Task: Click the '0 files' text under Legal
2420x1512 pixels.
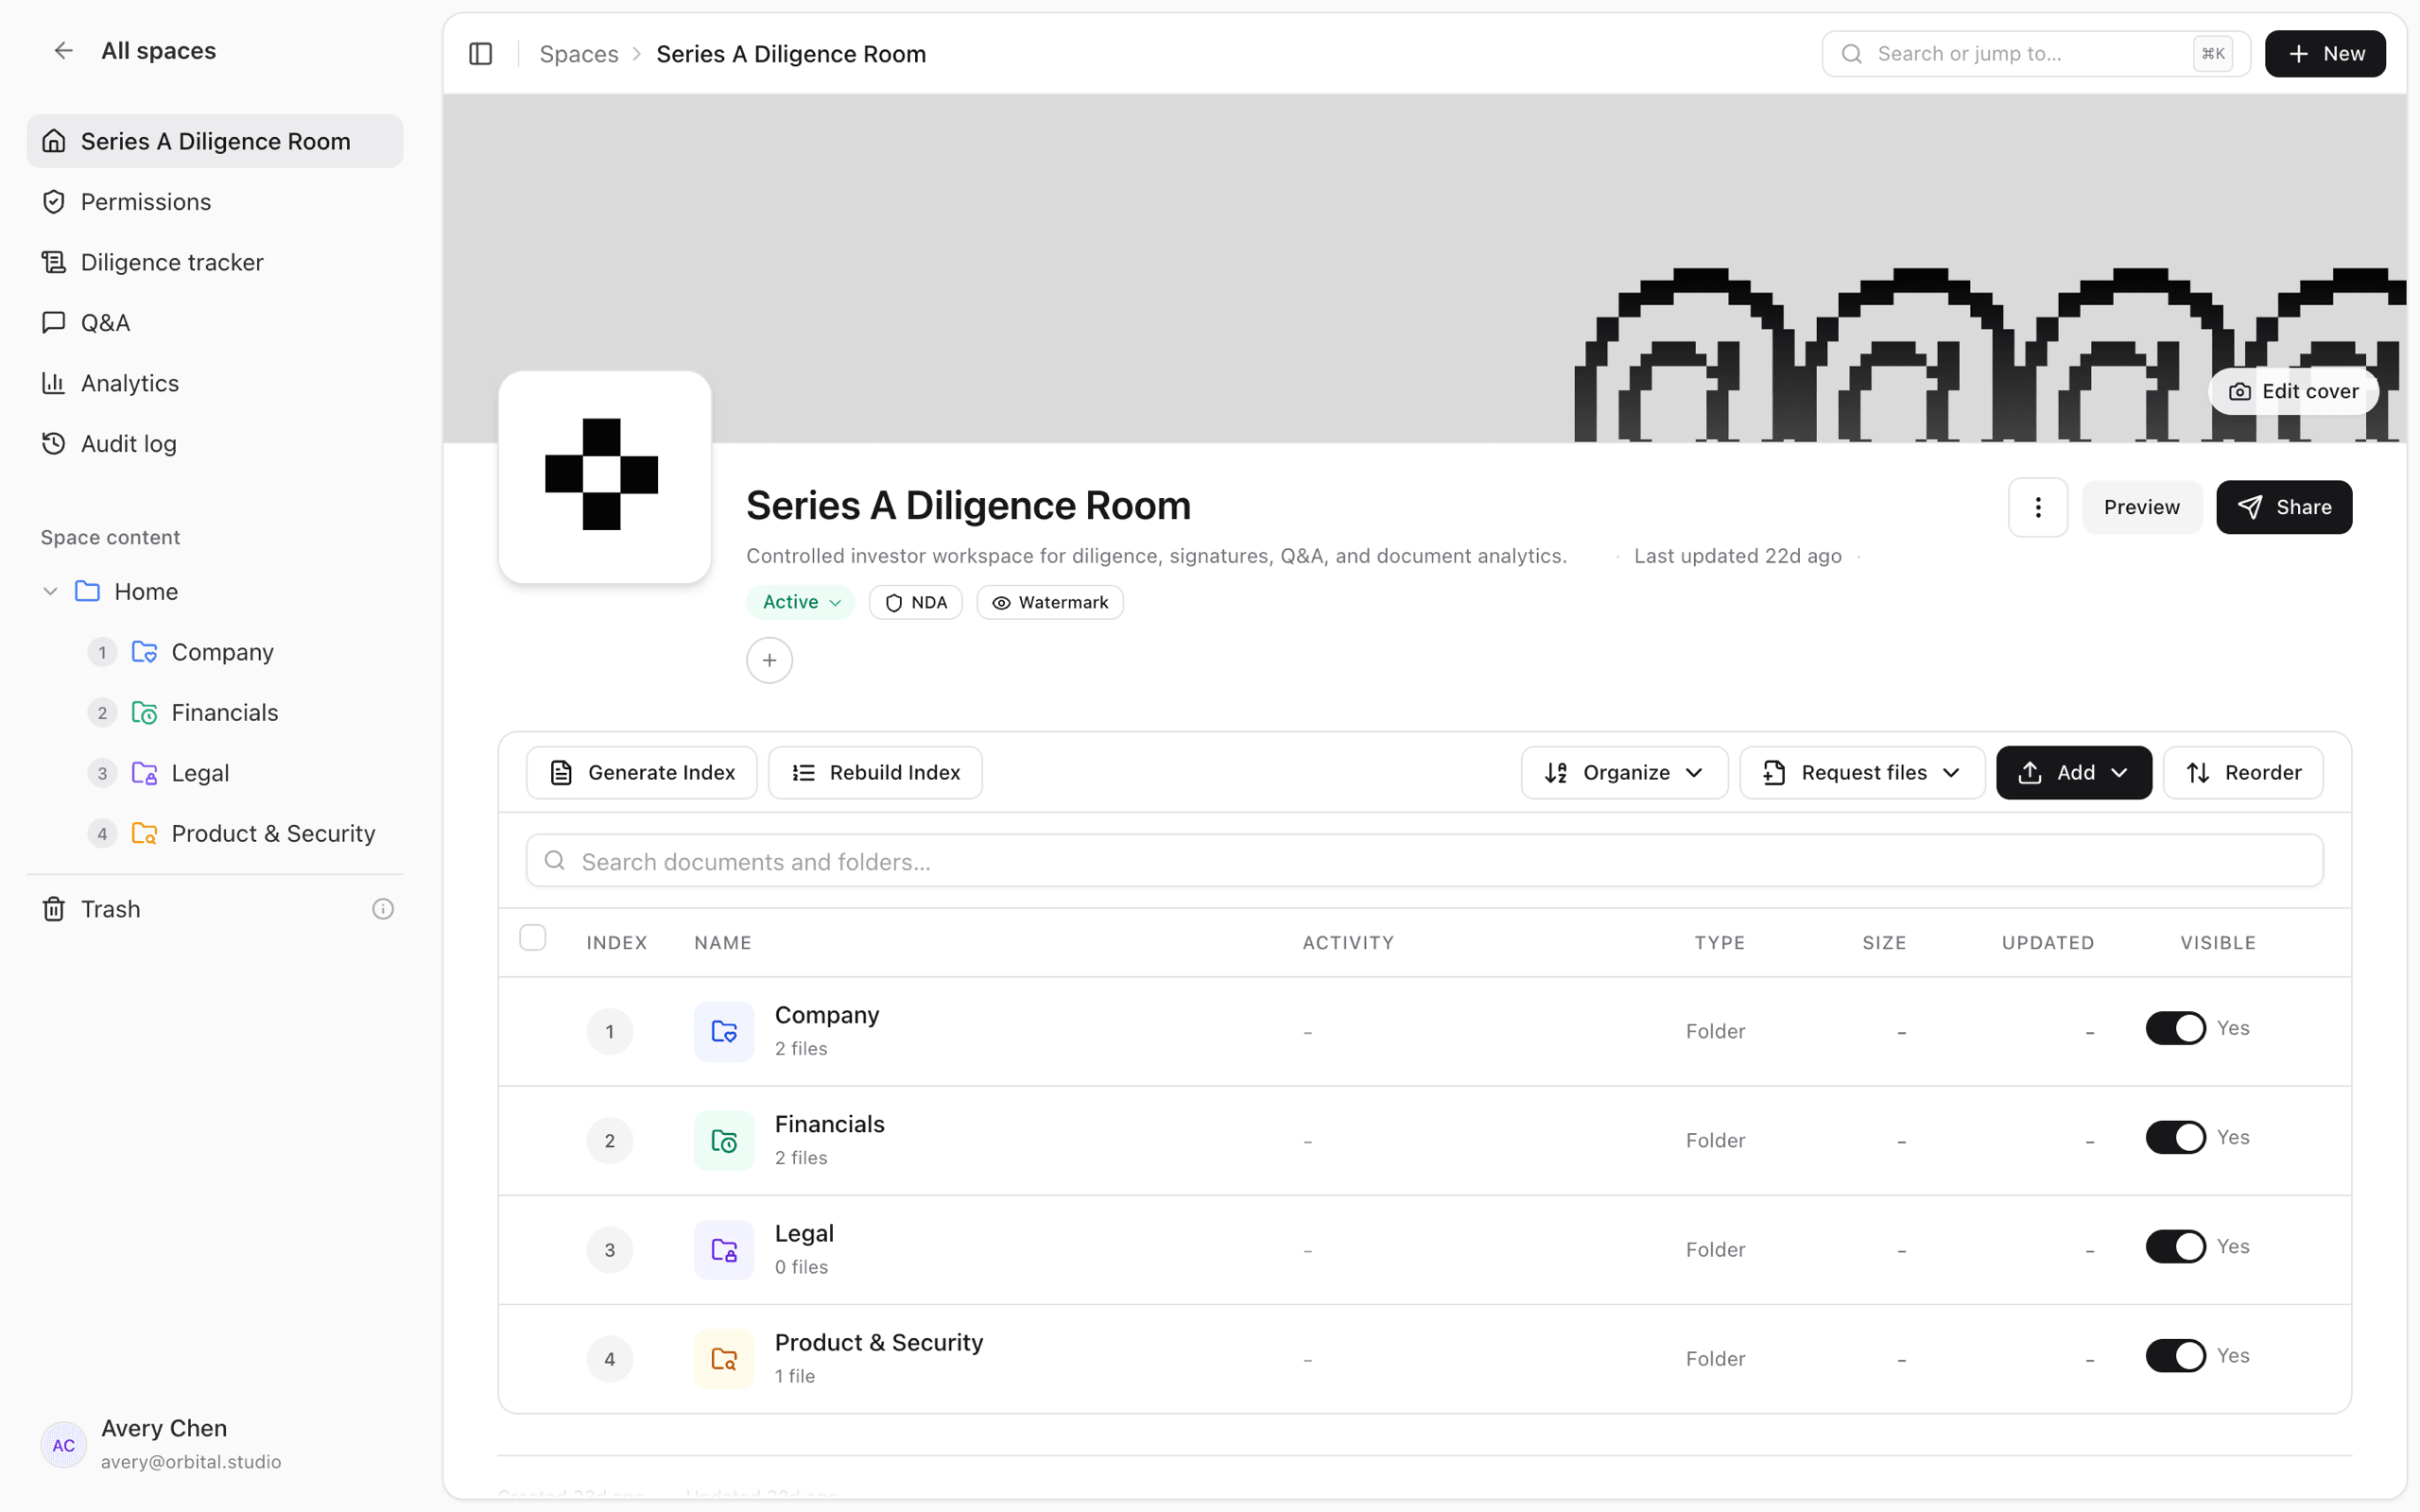Action: pyautogui.click(x=801, y=1267)
